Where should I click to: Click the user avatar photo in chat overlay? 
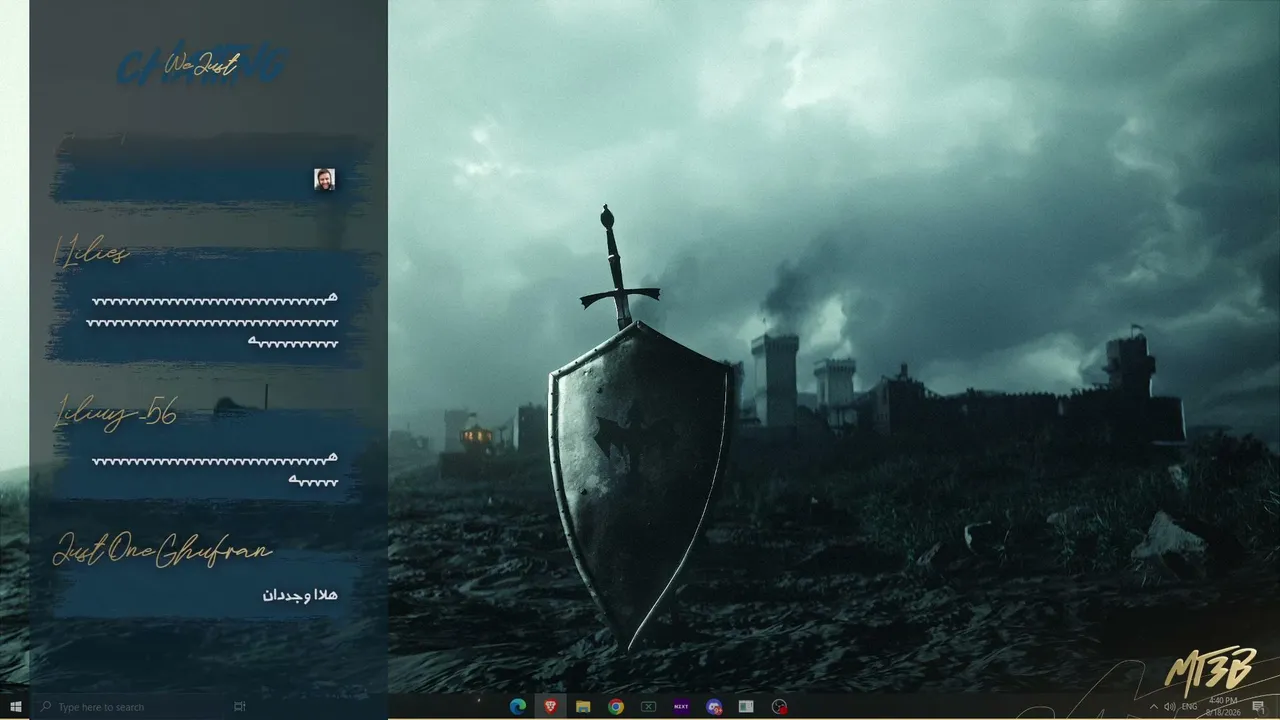(x=324, y=179)
